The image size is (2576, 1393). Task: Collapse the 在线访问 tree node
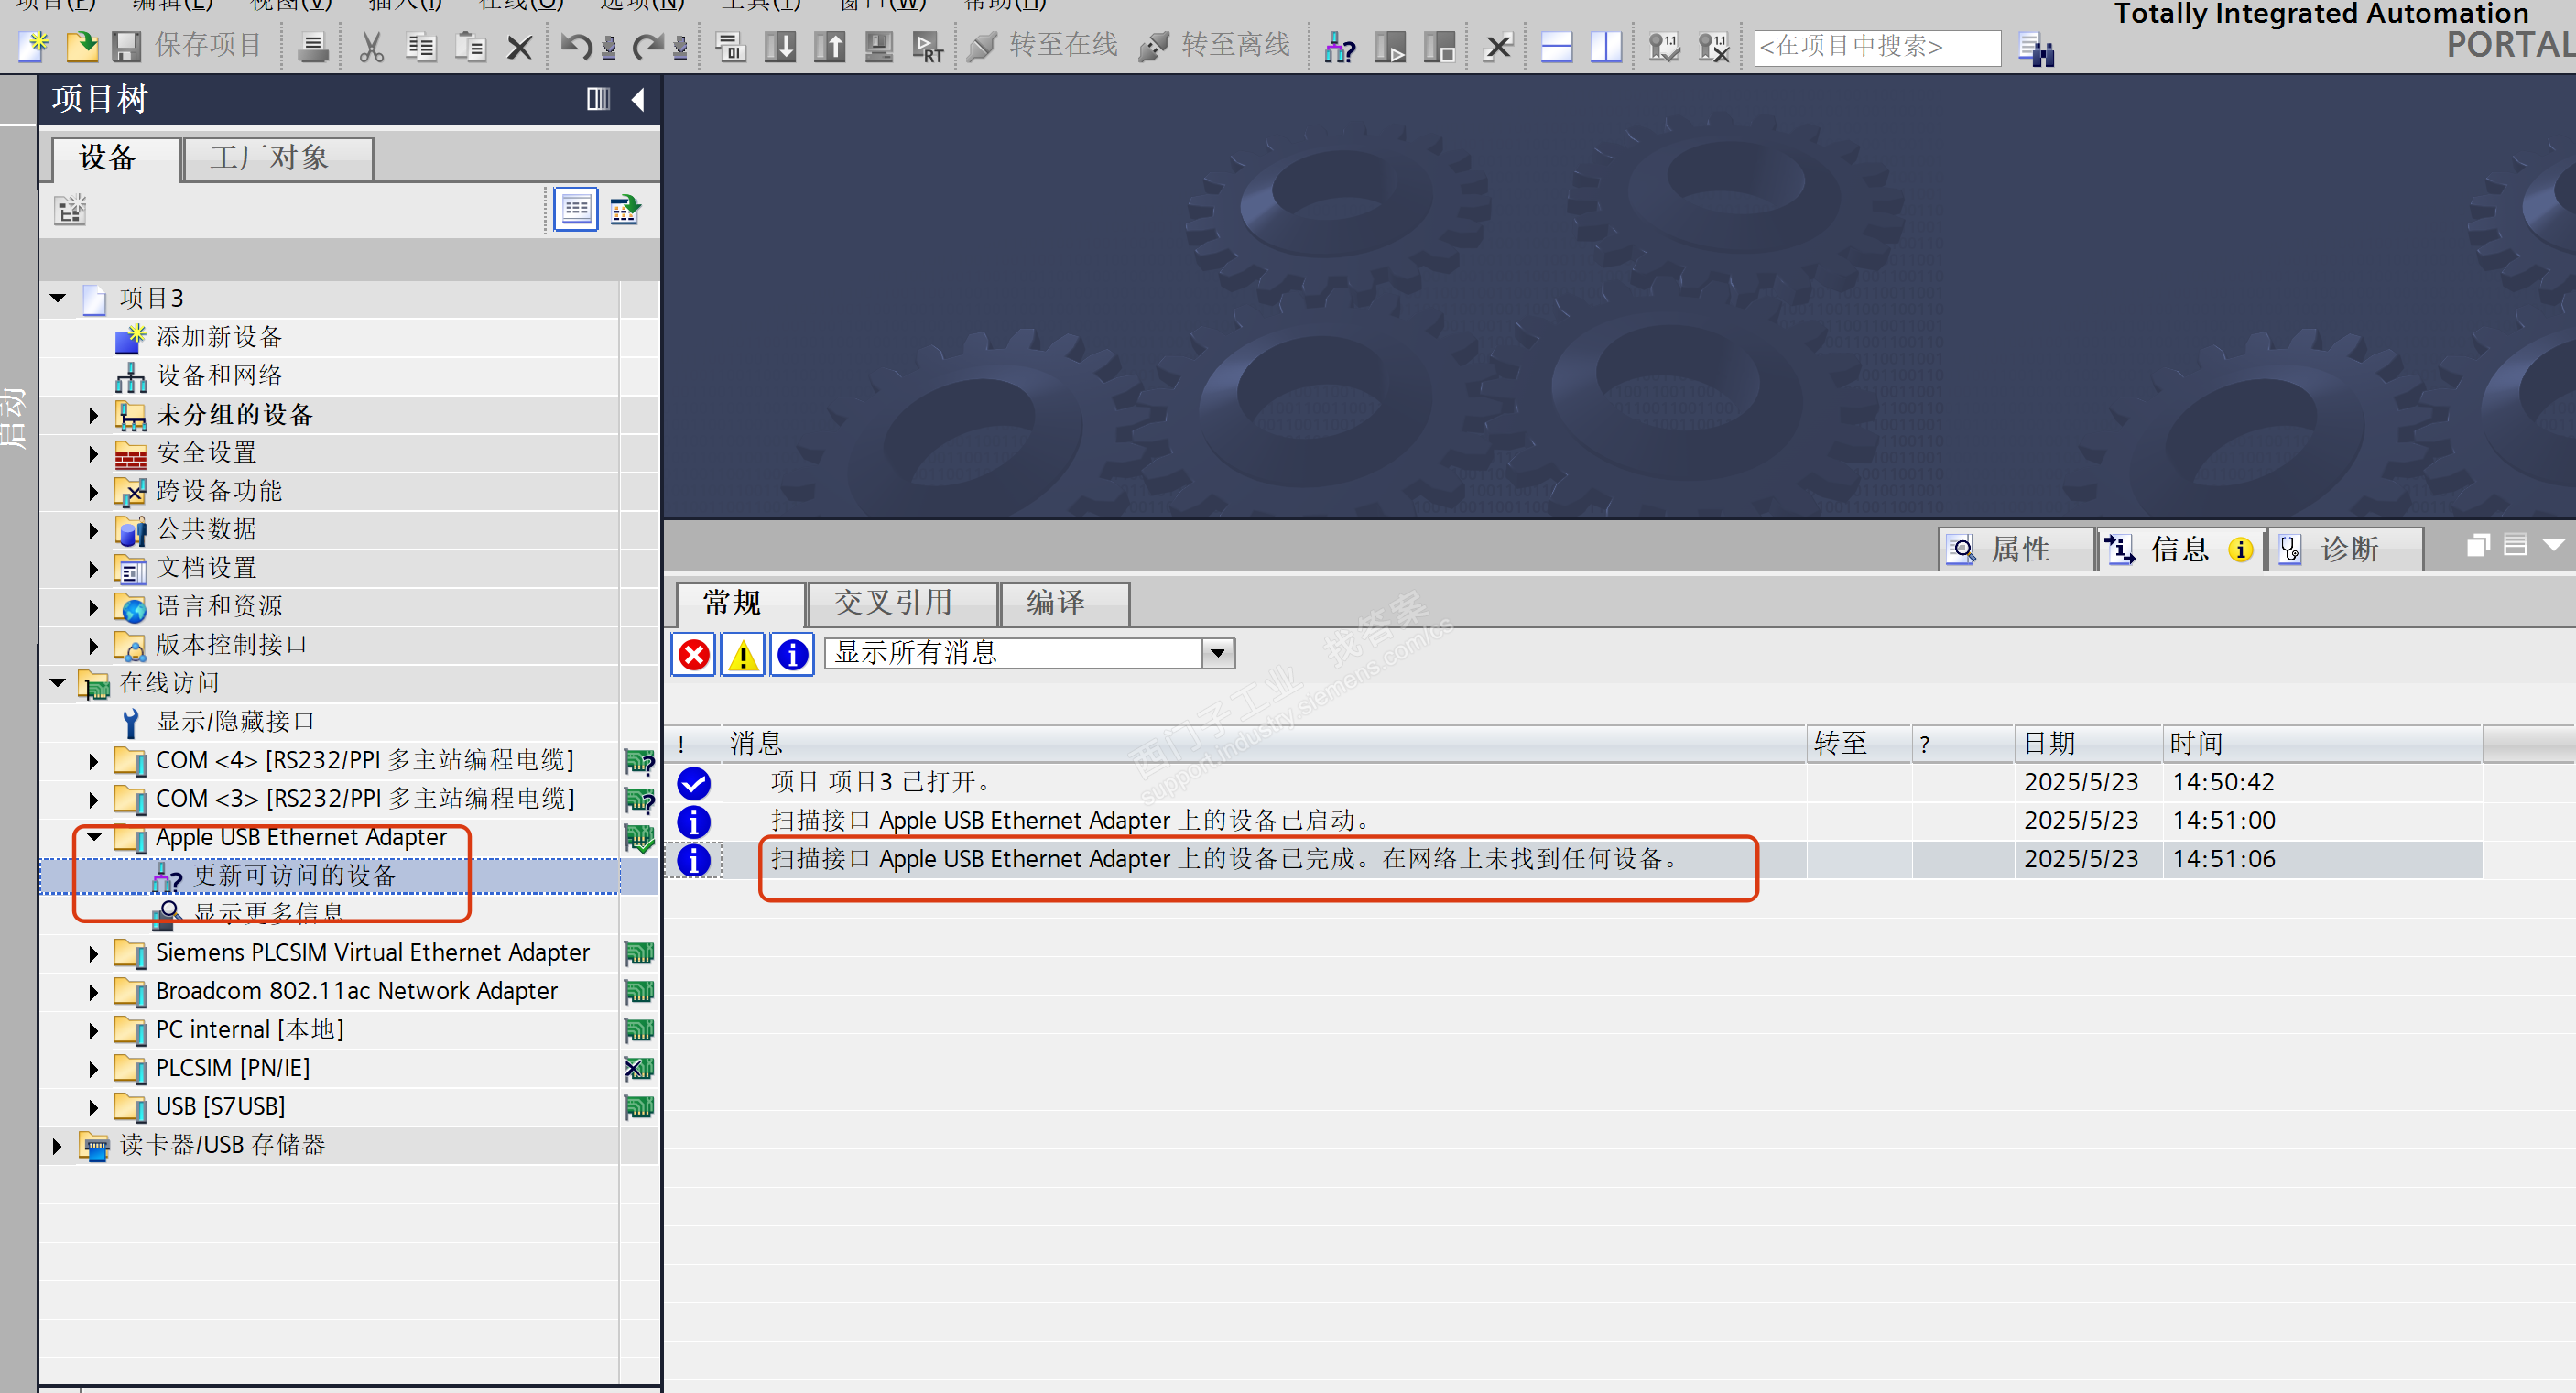[x=58, y=683]
